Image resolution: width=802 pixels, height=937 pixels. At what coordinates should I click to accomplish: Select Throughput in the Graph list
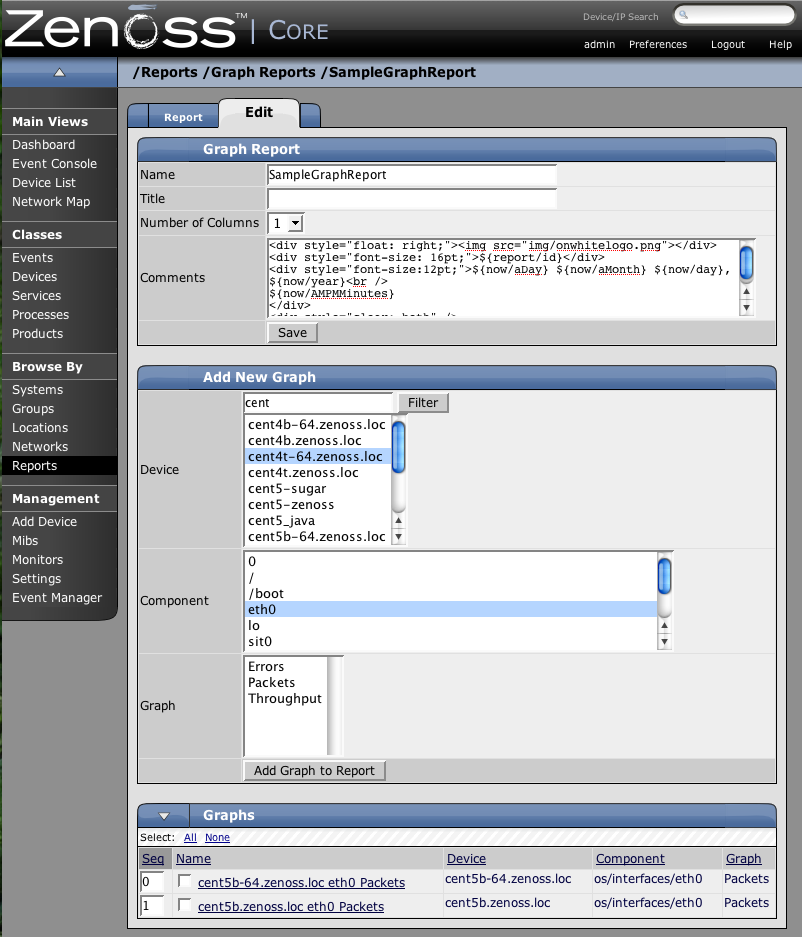(x=286, y=699)
